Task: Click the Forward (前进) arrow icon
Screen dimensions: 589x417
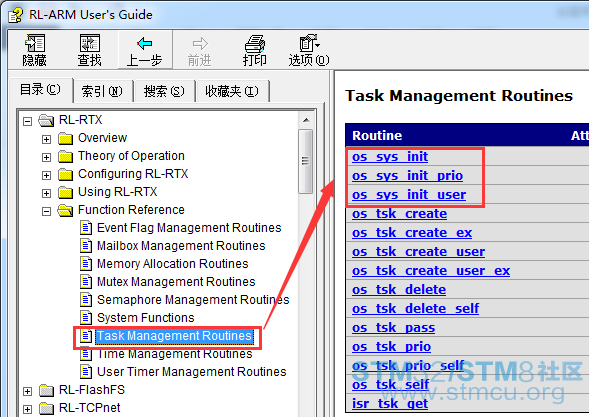Action: tap(200, 44)
